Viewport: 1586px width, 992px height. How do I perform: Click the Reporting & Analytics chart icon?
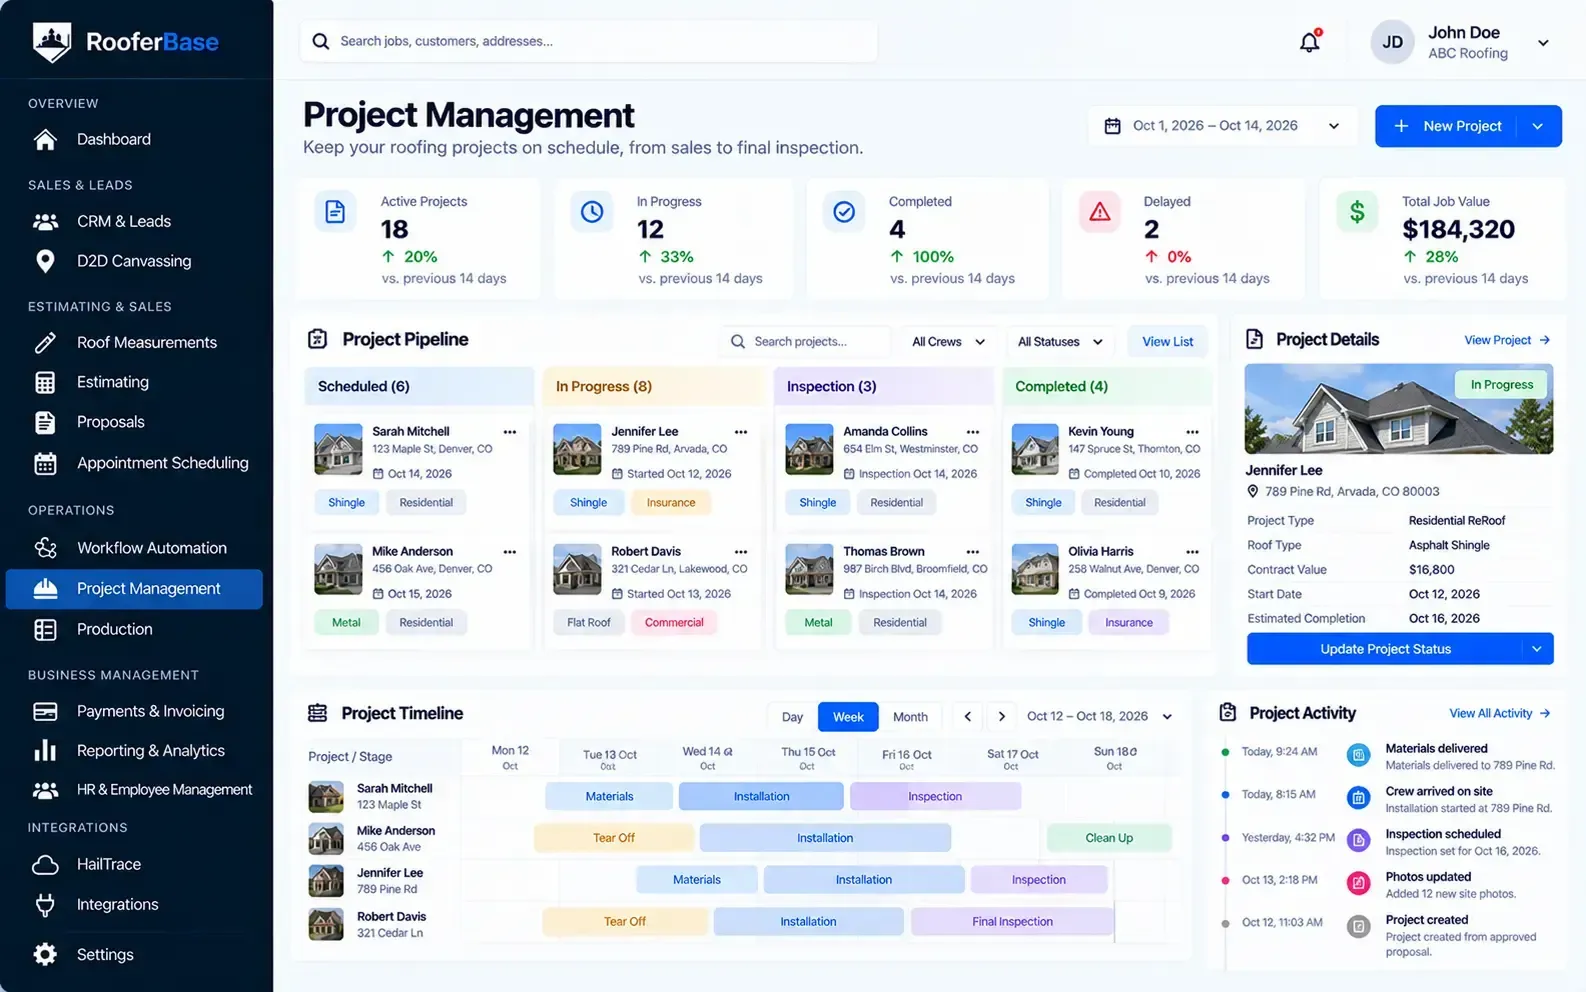point(45,750)
